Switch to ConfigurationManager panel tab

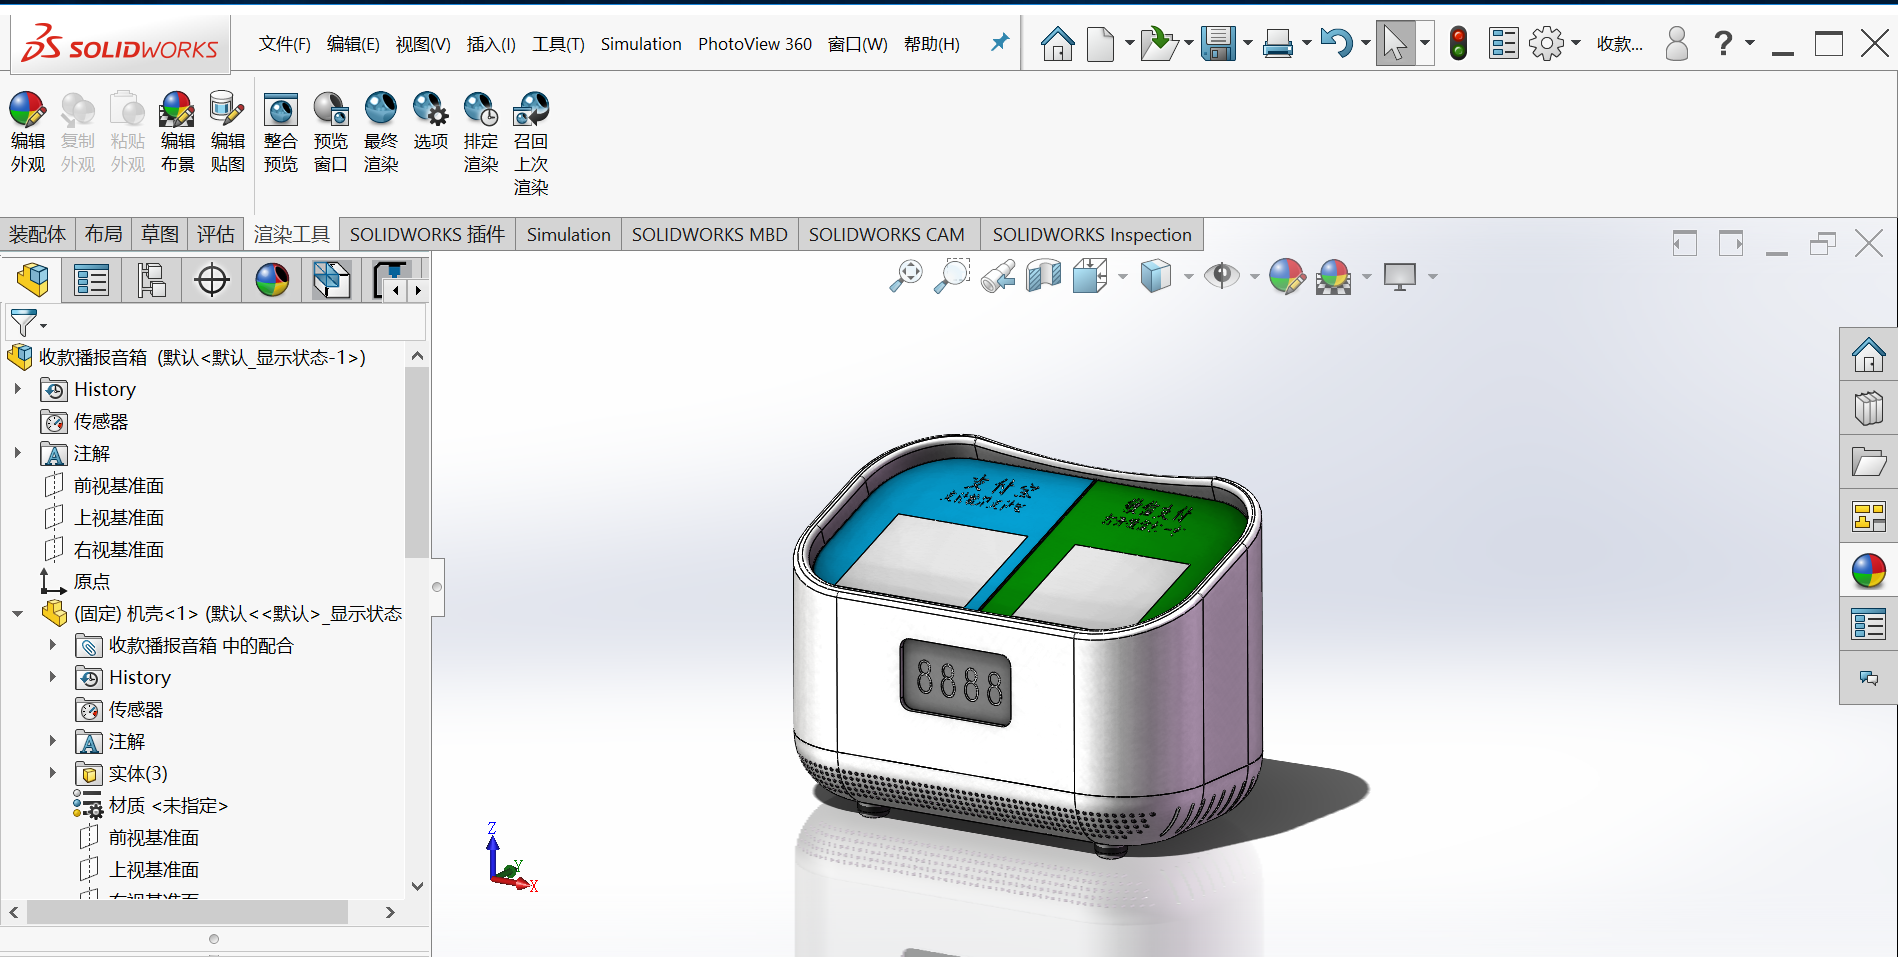tap(152, 280)
